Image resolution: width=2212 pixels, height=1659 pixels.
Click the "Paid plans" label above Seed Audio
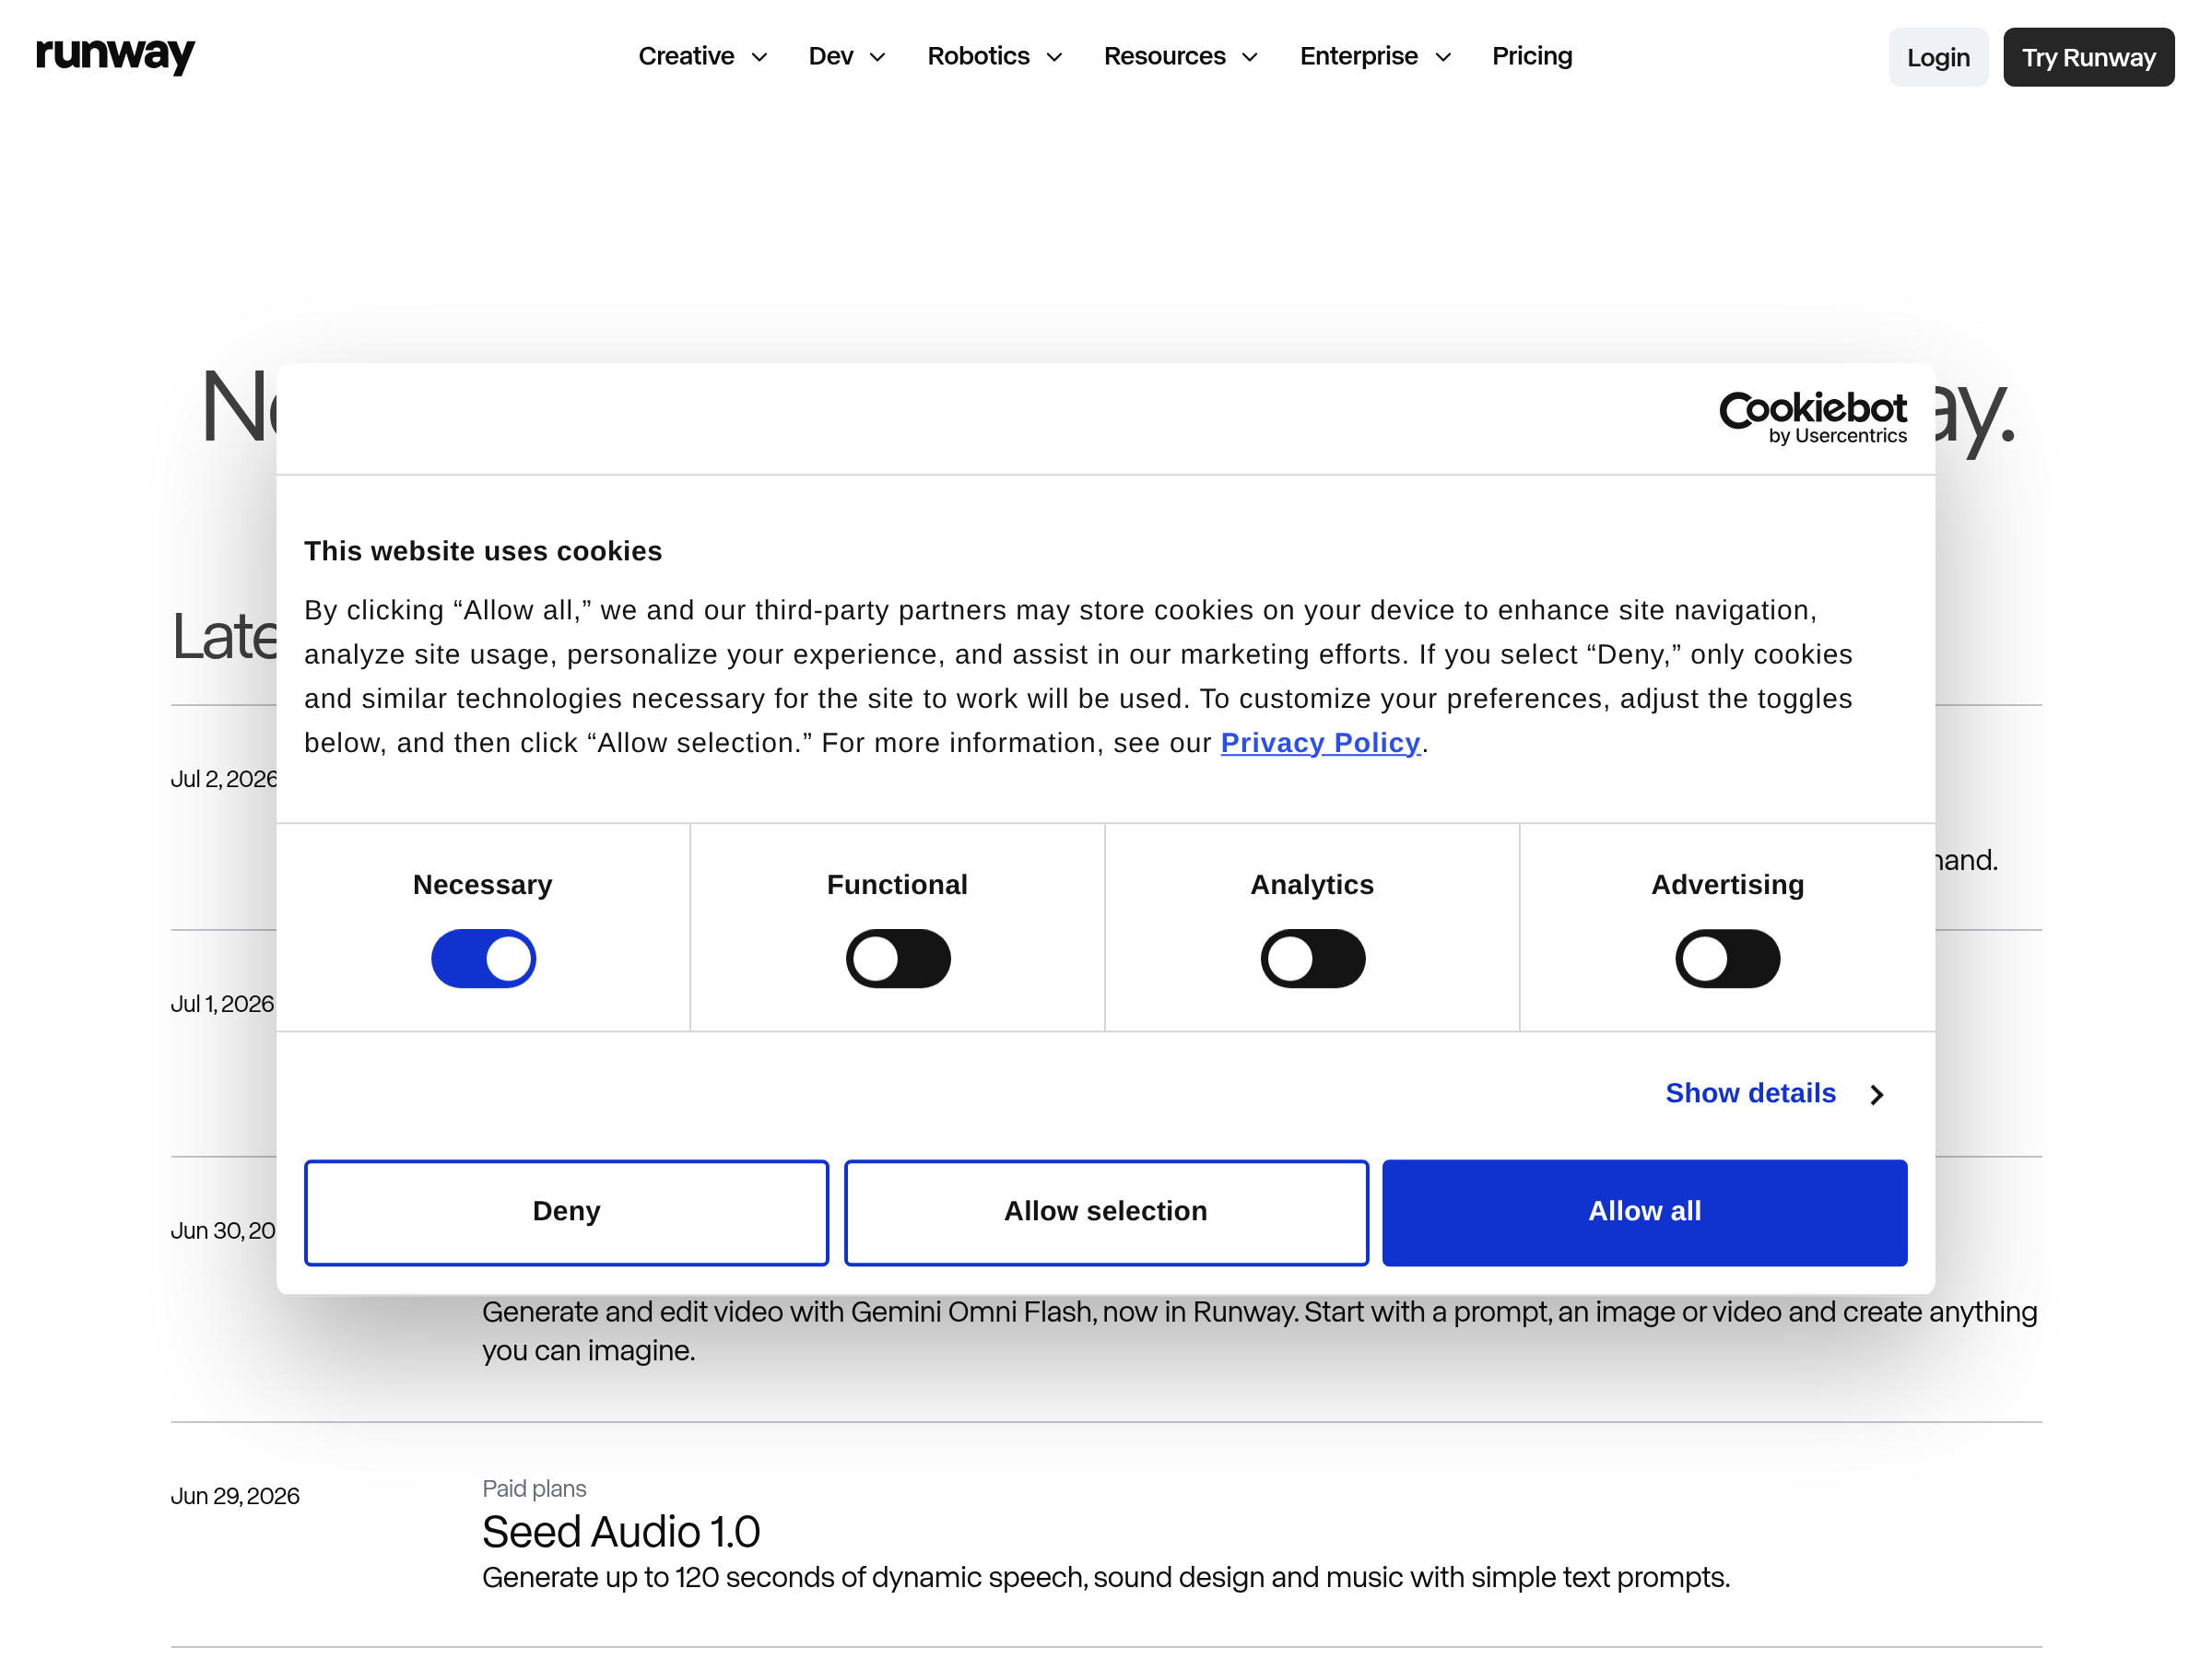coord(534,1488)
